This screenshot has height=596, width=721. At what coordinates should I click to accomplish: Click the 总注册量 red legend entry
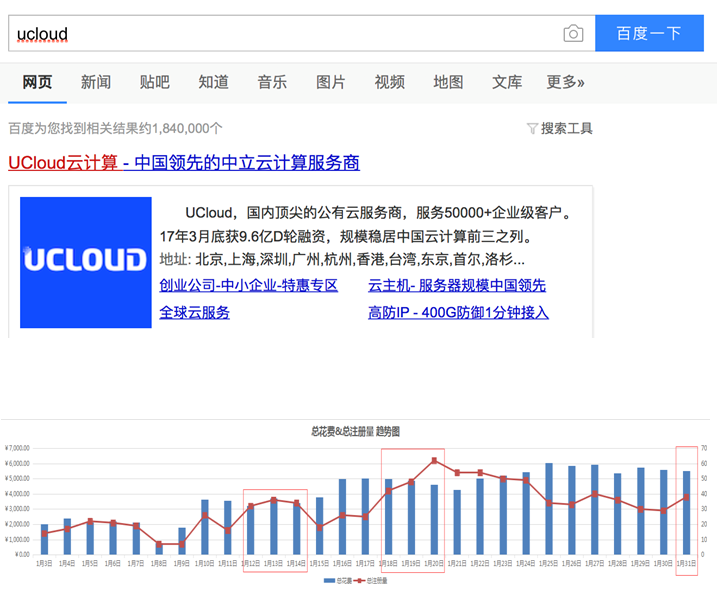point(371,581)
